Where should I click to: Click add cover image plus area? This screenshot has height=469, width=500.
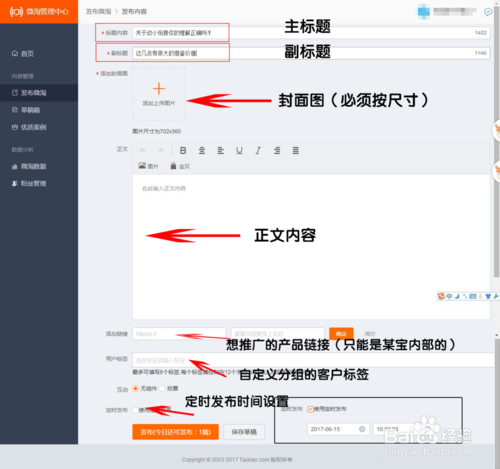click(159, 94)
